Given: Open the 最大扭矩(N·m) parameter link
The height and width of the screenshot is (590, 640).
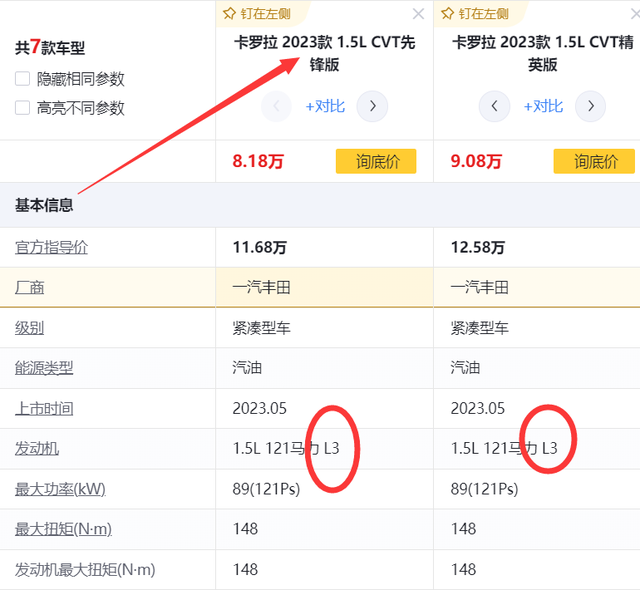Looking at the screenshot, I should pos(63,529).
